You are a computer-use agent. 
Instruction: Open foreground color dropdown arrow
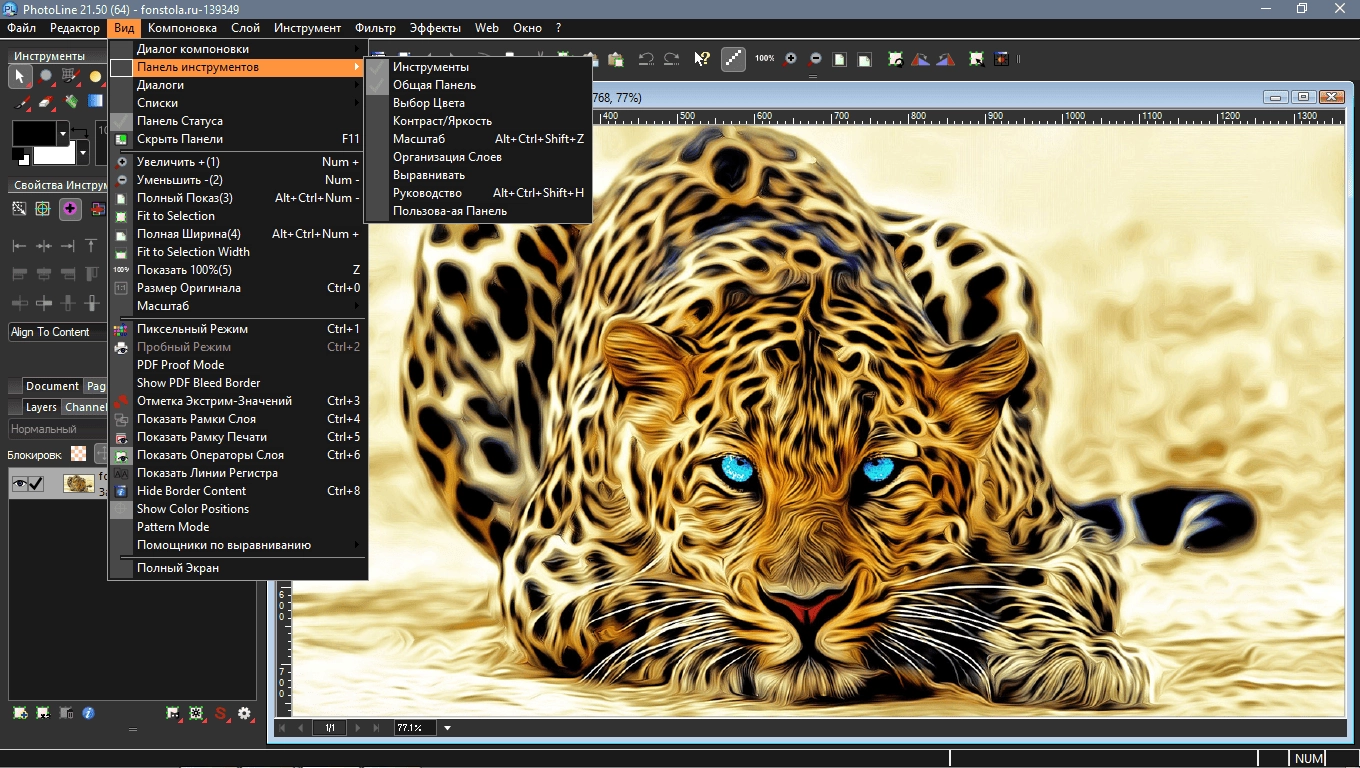click(63, 132)
